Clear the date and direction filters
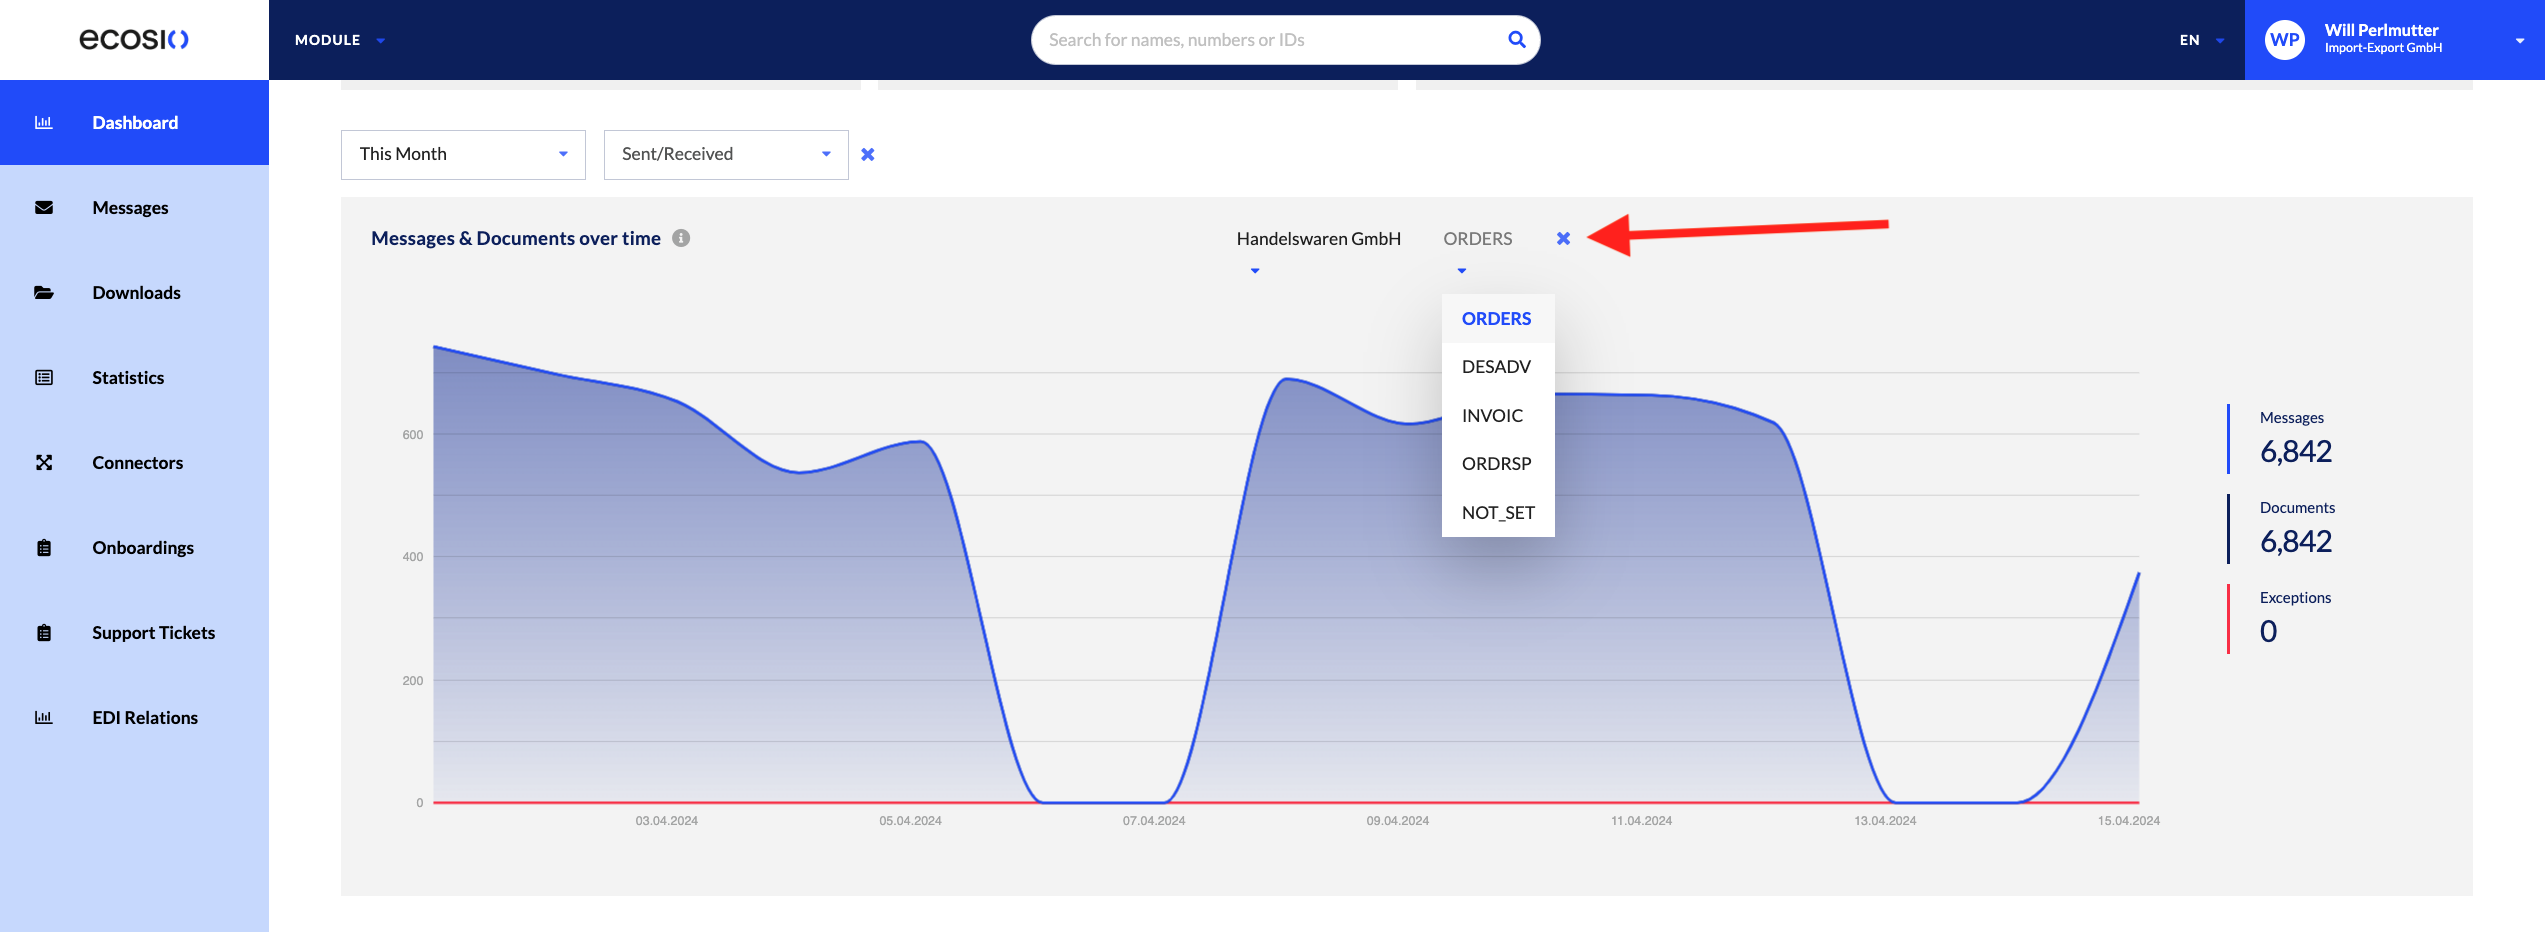Viewport: 2545px width, 932px height. pyautogui.click(x=868, y=154)
